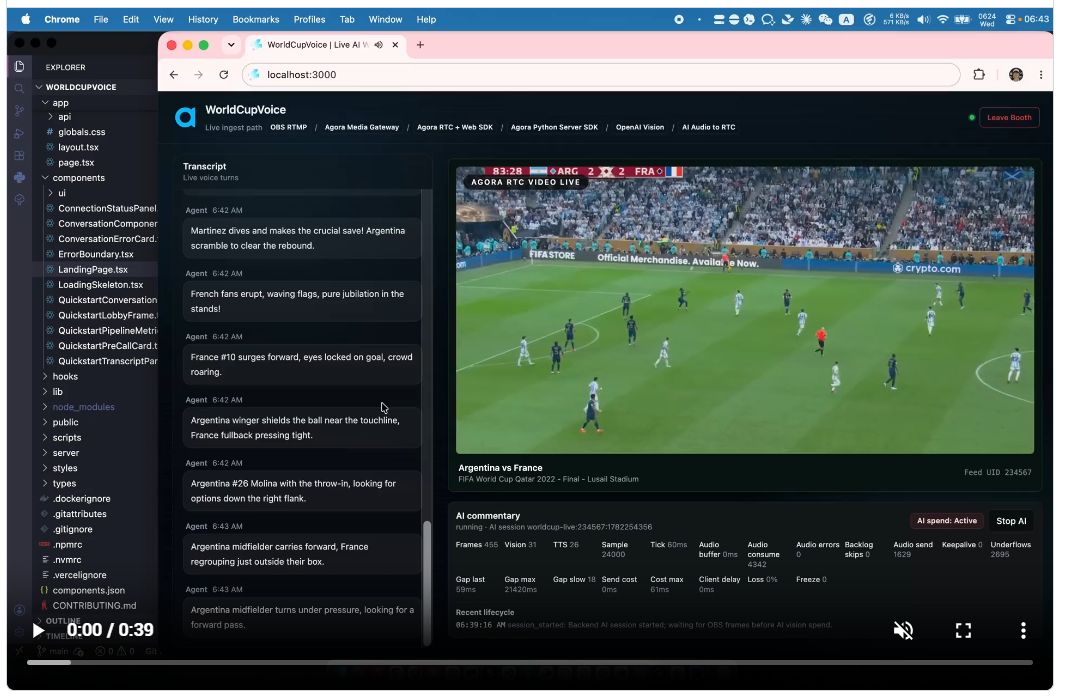Viewport: 1065px width, 700px height.
Task: Expand the hooks folder
Action: (65, 377)
